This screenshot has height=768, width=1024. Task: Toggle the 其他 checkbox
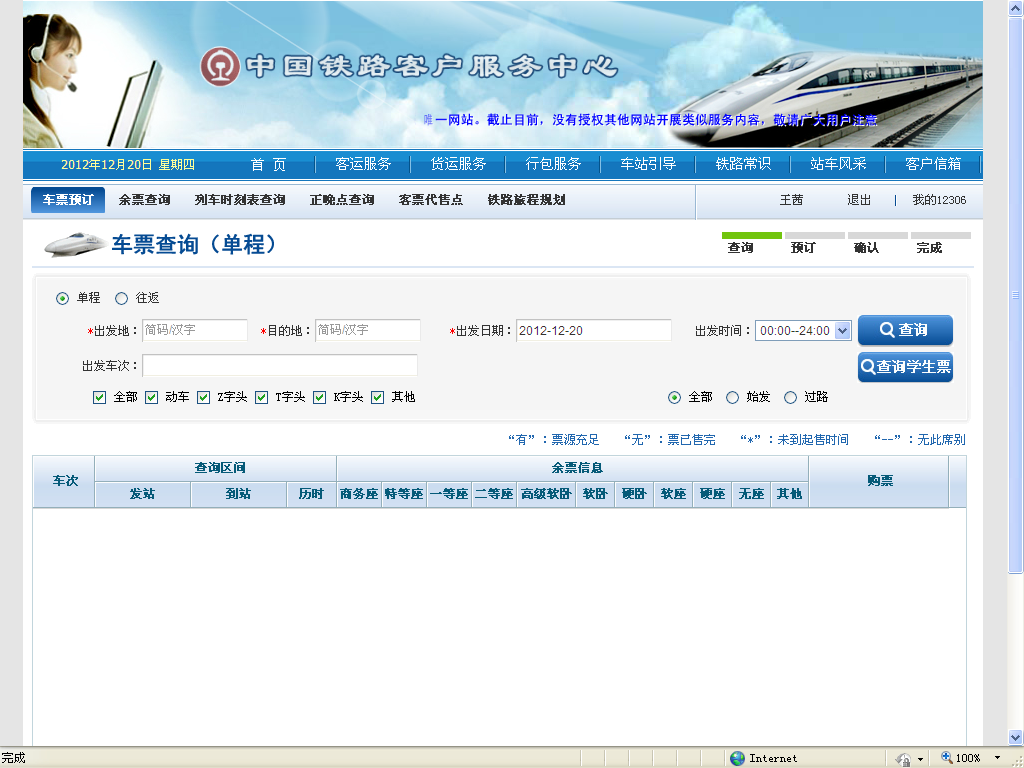[377, 397]
